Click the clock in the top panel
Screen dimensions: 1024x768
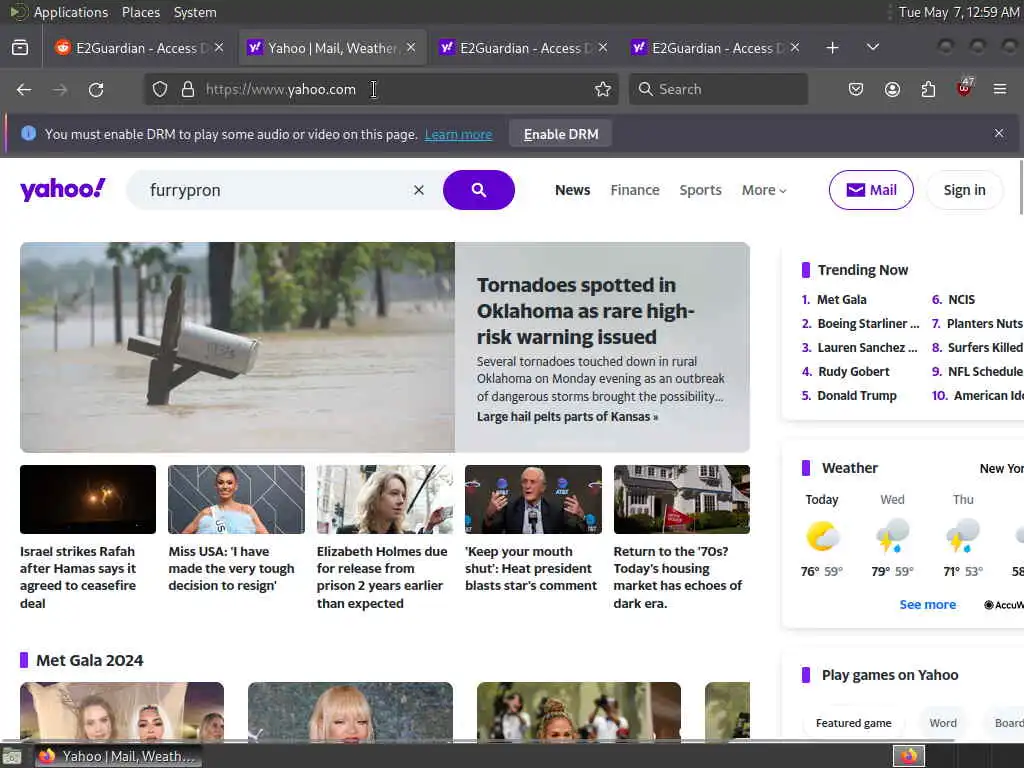click(958, 12)
